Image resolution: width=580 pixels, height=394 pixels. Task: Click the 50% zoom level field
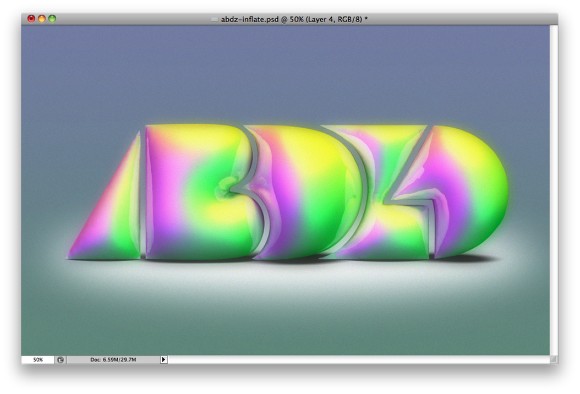(x=38, y=360)
